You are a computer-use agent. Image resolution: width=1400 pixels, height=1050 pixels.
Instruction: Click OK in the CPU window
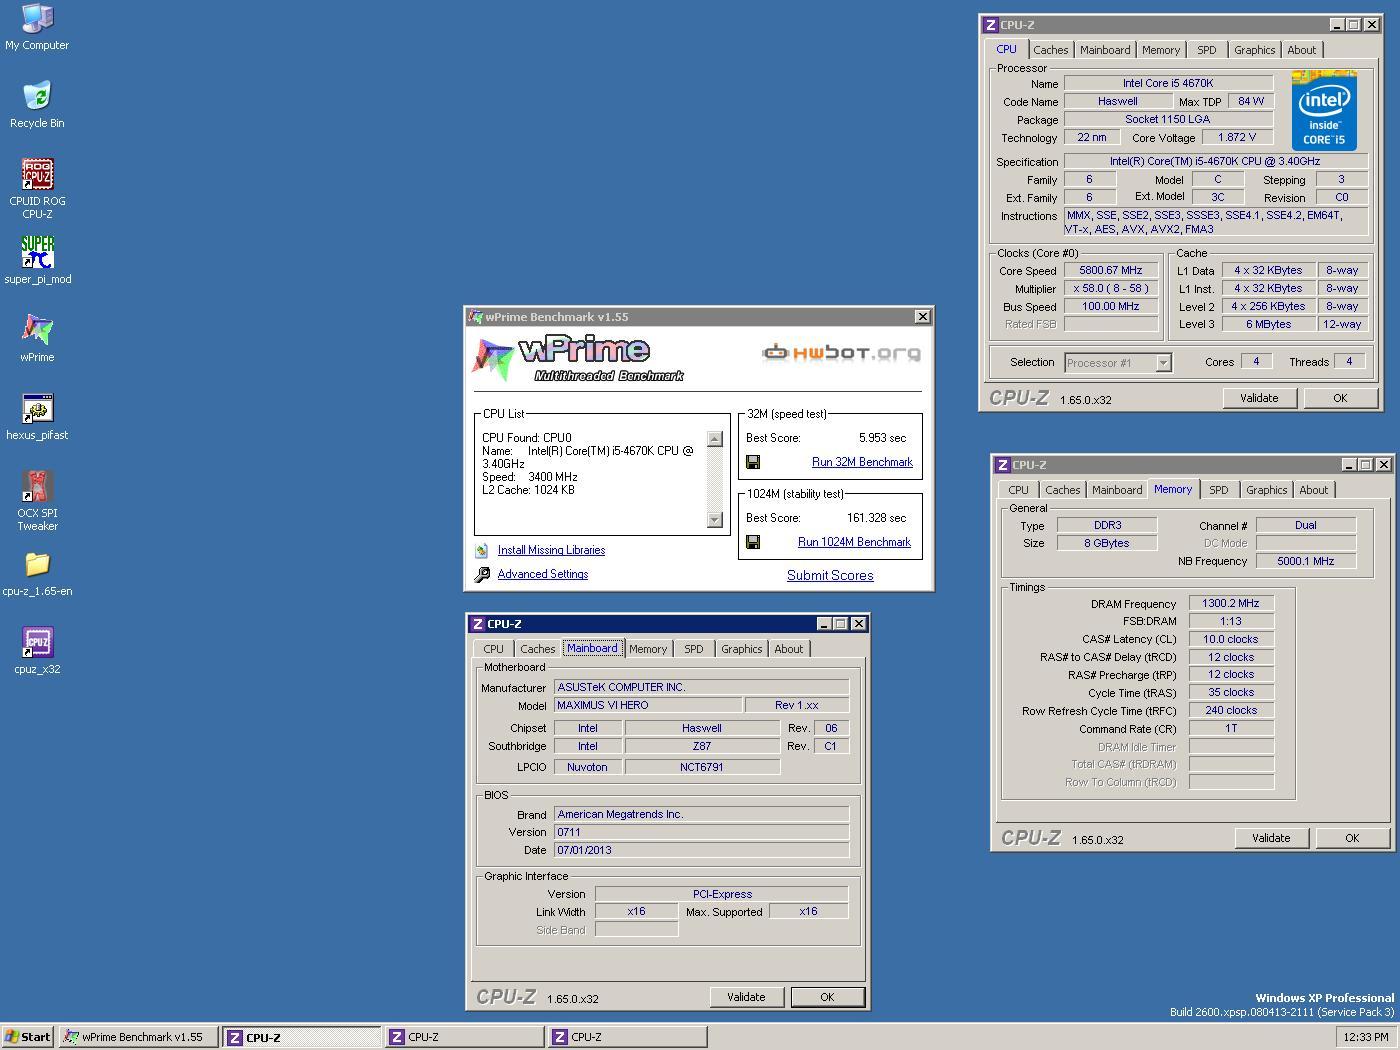[1340, 398]
